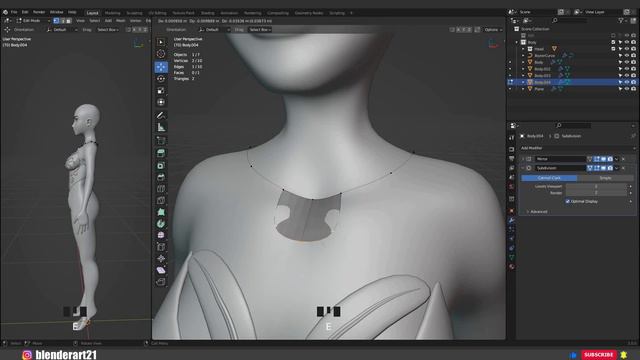Uncheck Optimal Display checkbox

[x=568, y=201]
